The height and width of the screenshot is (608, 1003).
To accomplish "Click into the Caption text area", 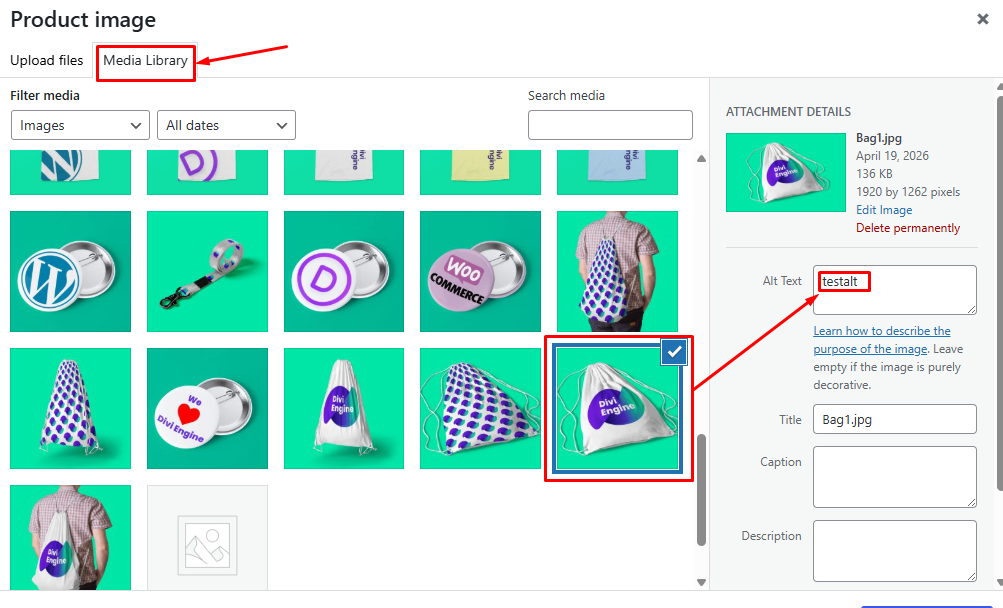I will pos(894,477).
